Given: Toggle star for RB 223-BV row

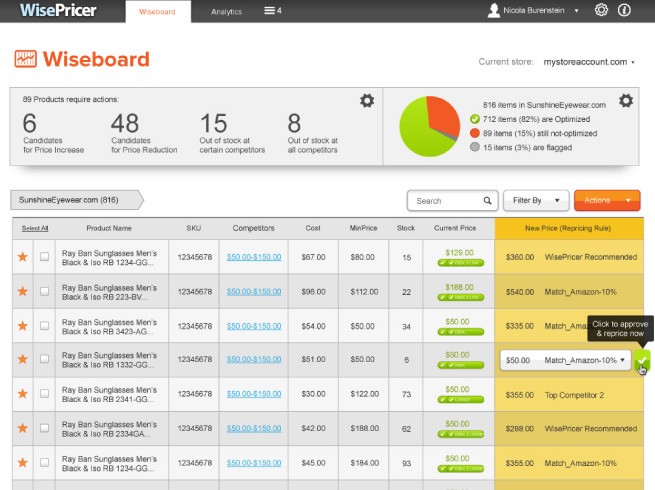Looking at the screenshot, I should click(x=23, y=291).
